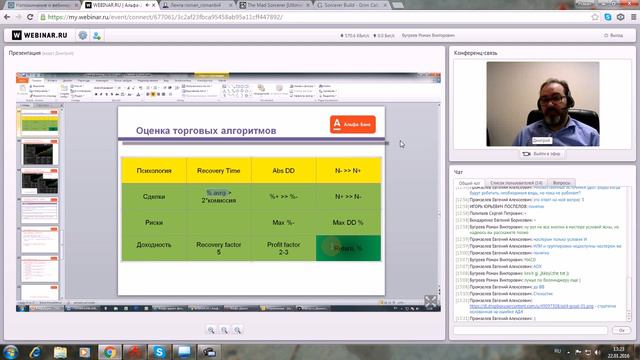Click the "Recovery factor 5" cell on the slide

point(218,248)
